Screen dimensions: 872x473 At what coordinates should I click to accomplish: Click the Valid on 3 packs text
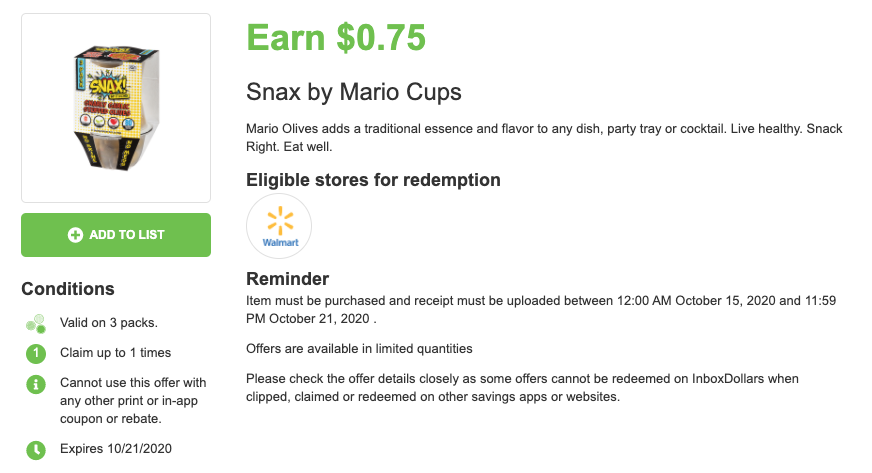pos(108,322)
